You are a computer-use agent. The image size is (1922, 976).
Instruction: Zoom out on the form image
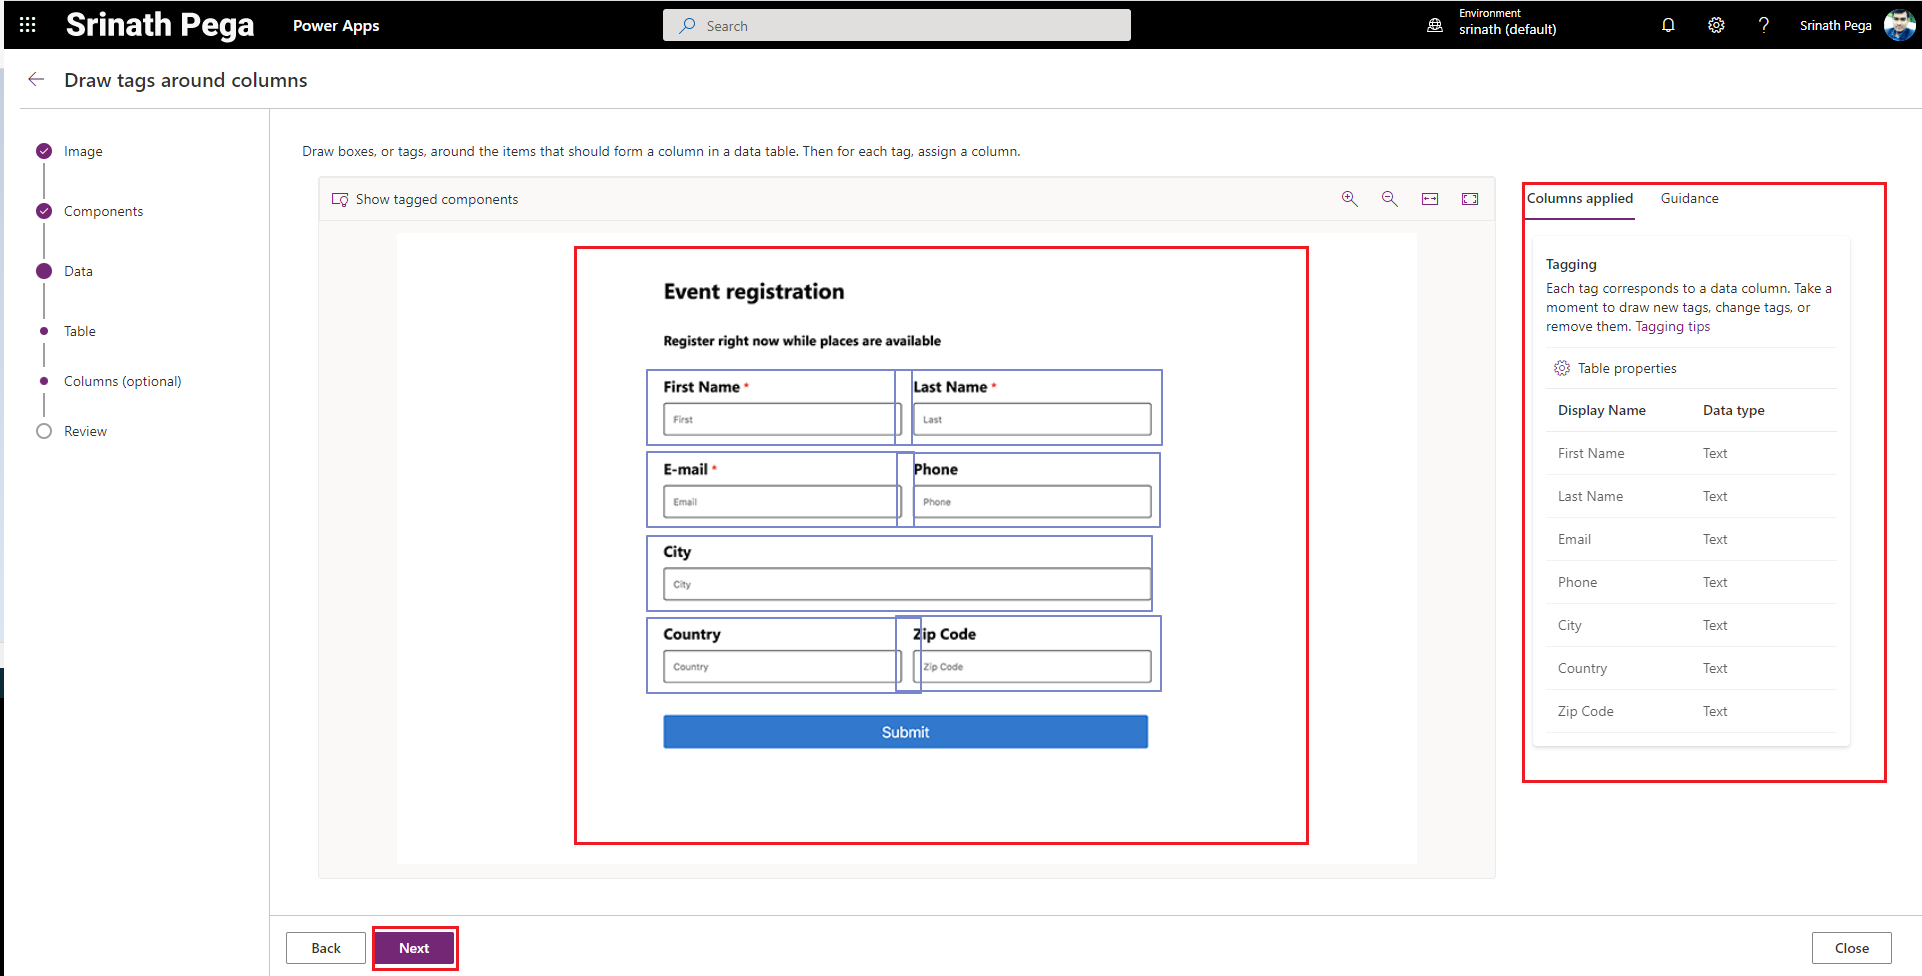point(1389,199)
